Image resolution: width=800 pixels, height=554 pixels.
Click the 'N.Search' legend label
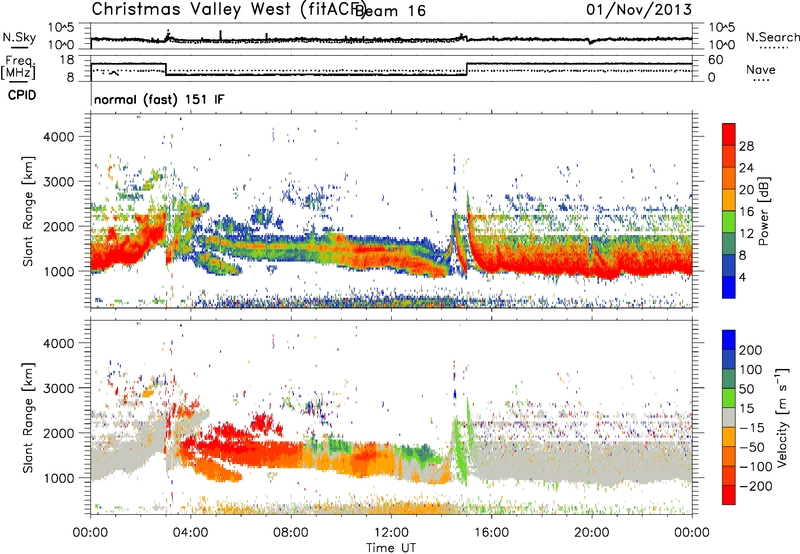tap(772, 37)
